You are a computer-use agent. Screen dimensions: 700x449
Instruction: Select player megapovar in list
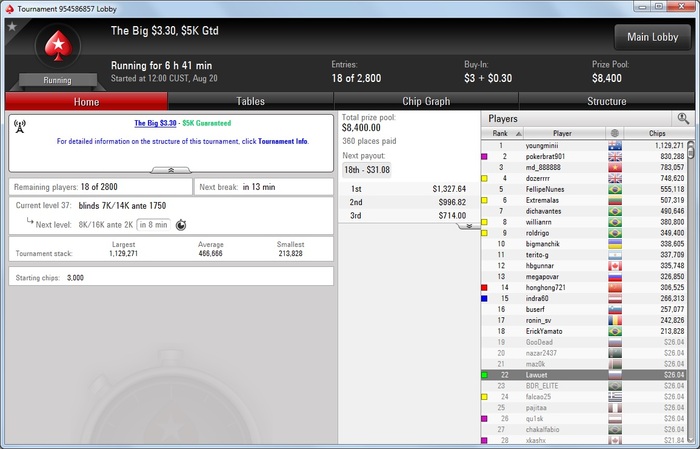[584, 277]
